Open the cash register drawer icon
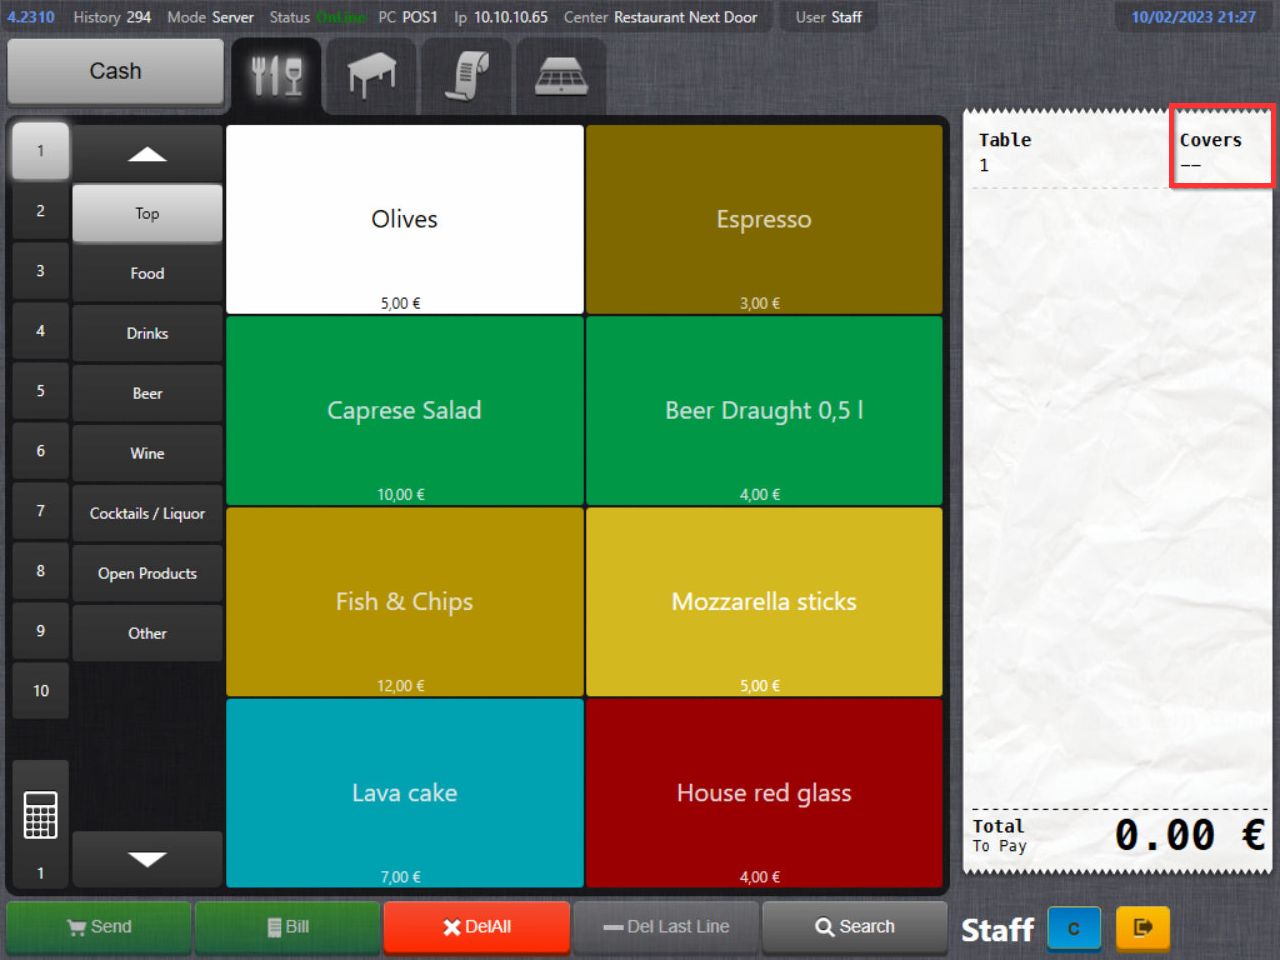 coord(561,76)
